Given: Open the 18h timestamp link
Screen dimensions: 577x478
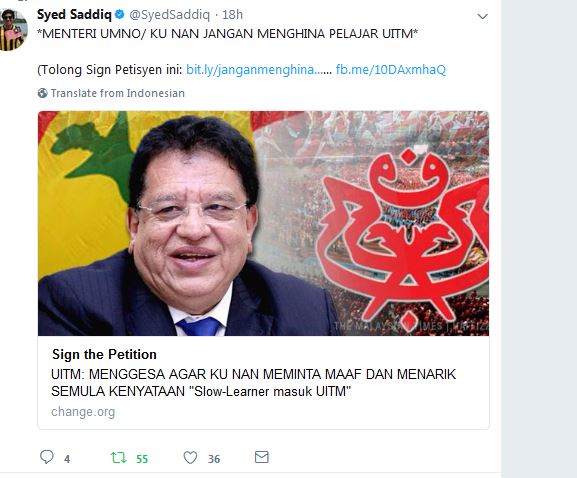Looking at the screenshot, I should tap(233, 15).
